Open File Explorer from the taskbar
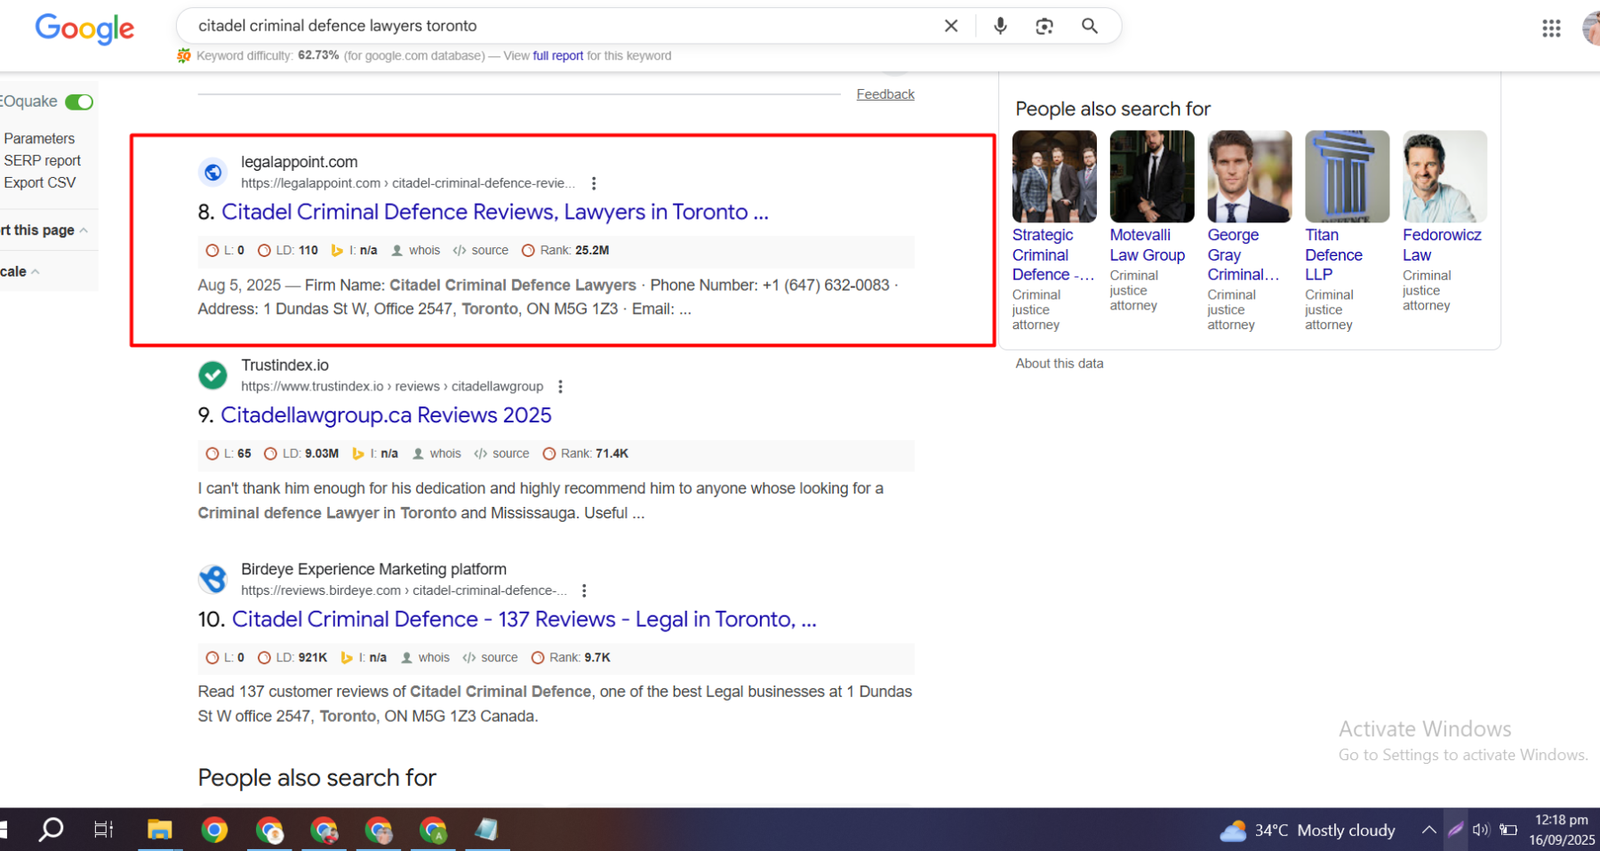This screenshot has width=1600, height=851. click(160, 830)
